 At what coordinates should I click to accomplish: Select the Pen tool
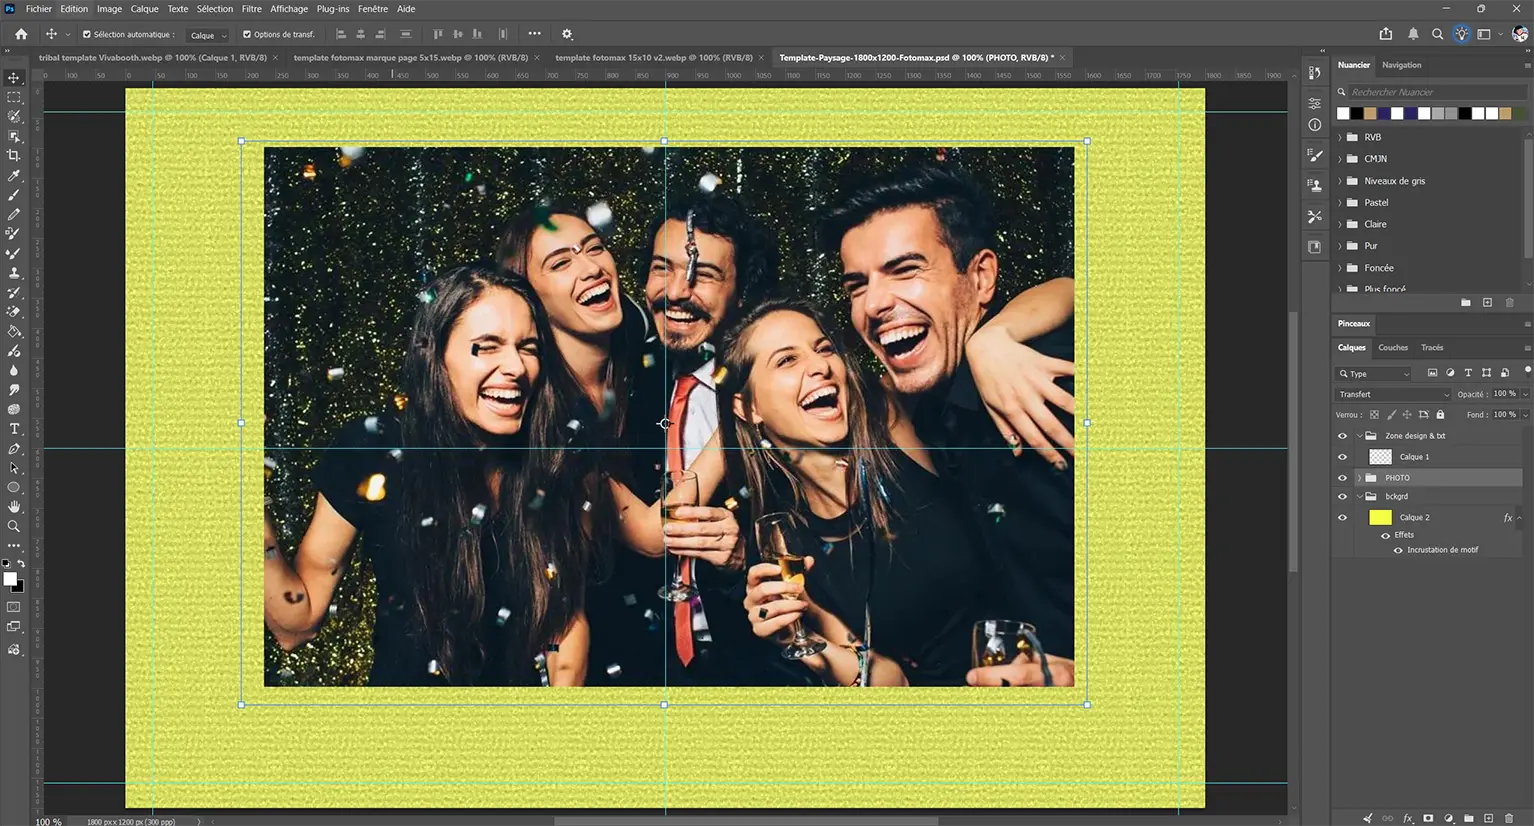(x=14, y=449)
